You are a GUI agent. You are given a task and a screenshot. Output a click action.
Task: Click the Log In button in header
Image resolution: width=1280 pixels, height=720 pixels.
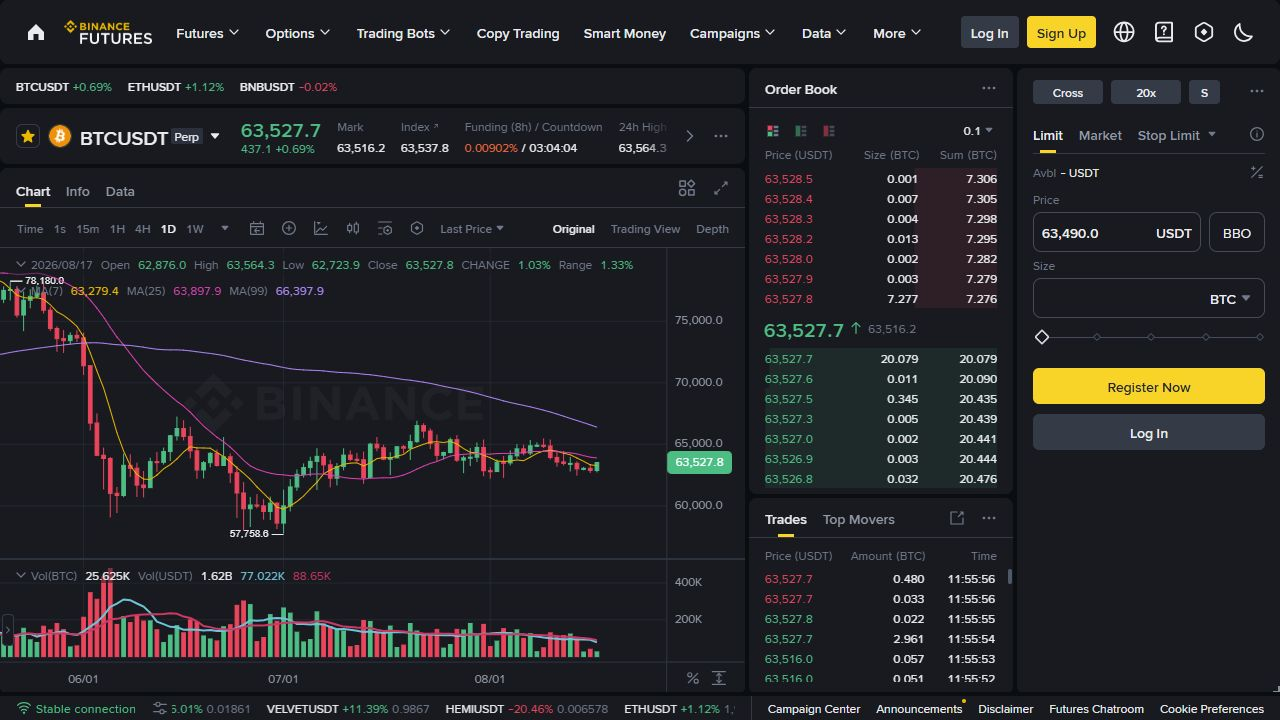(x=990, y=32)
